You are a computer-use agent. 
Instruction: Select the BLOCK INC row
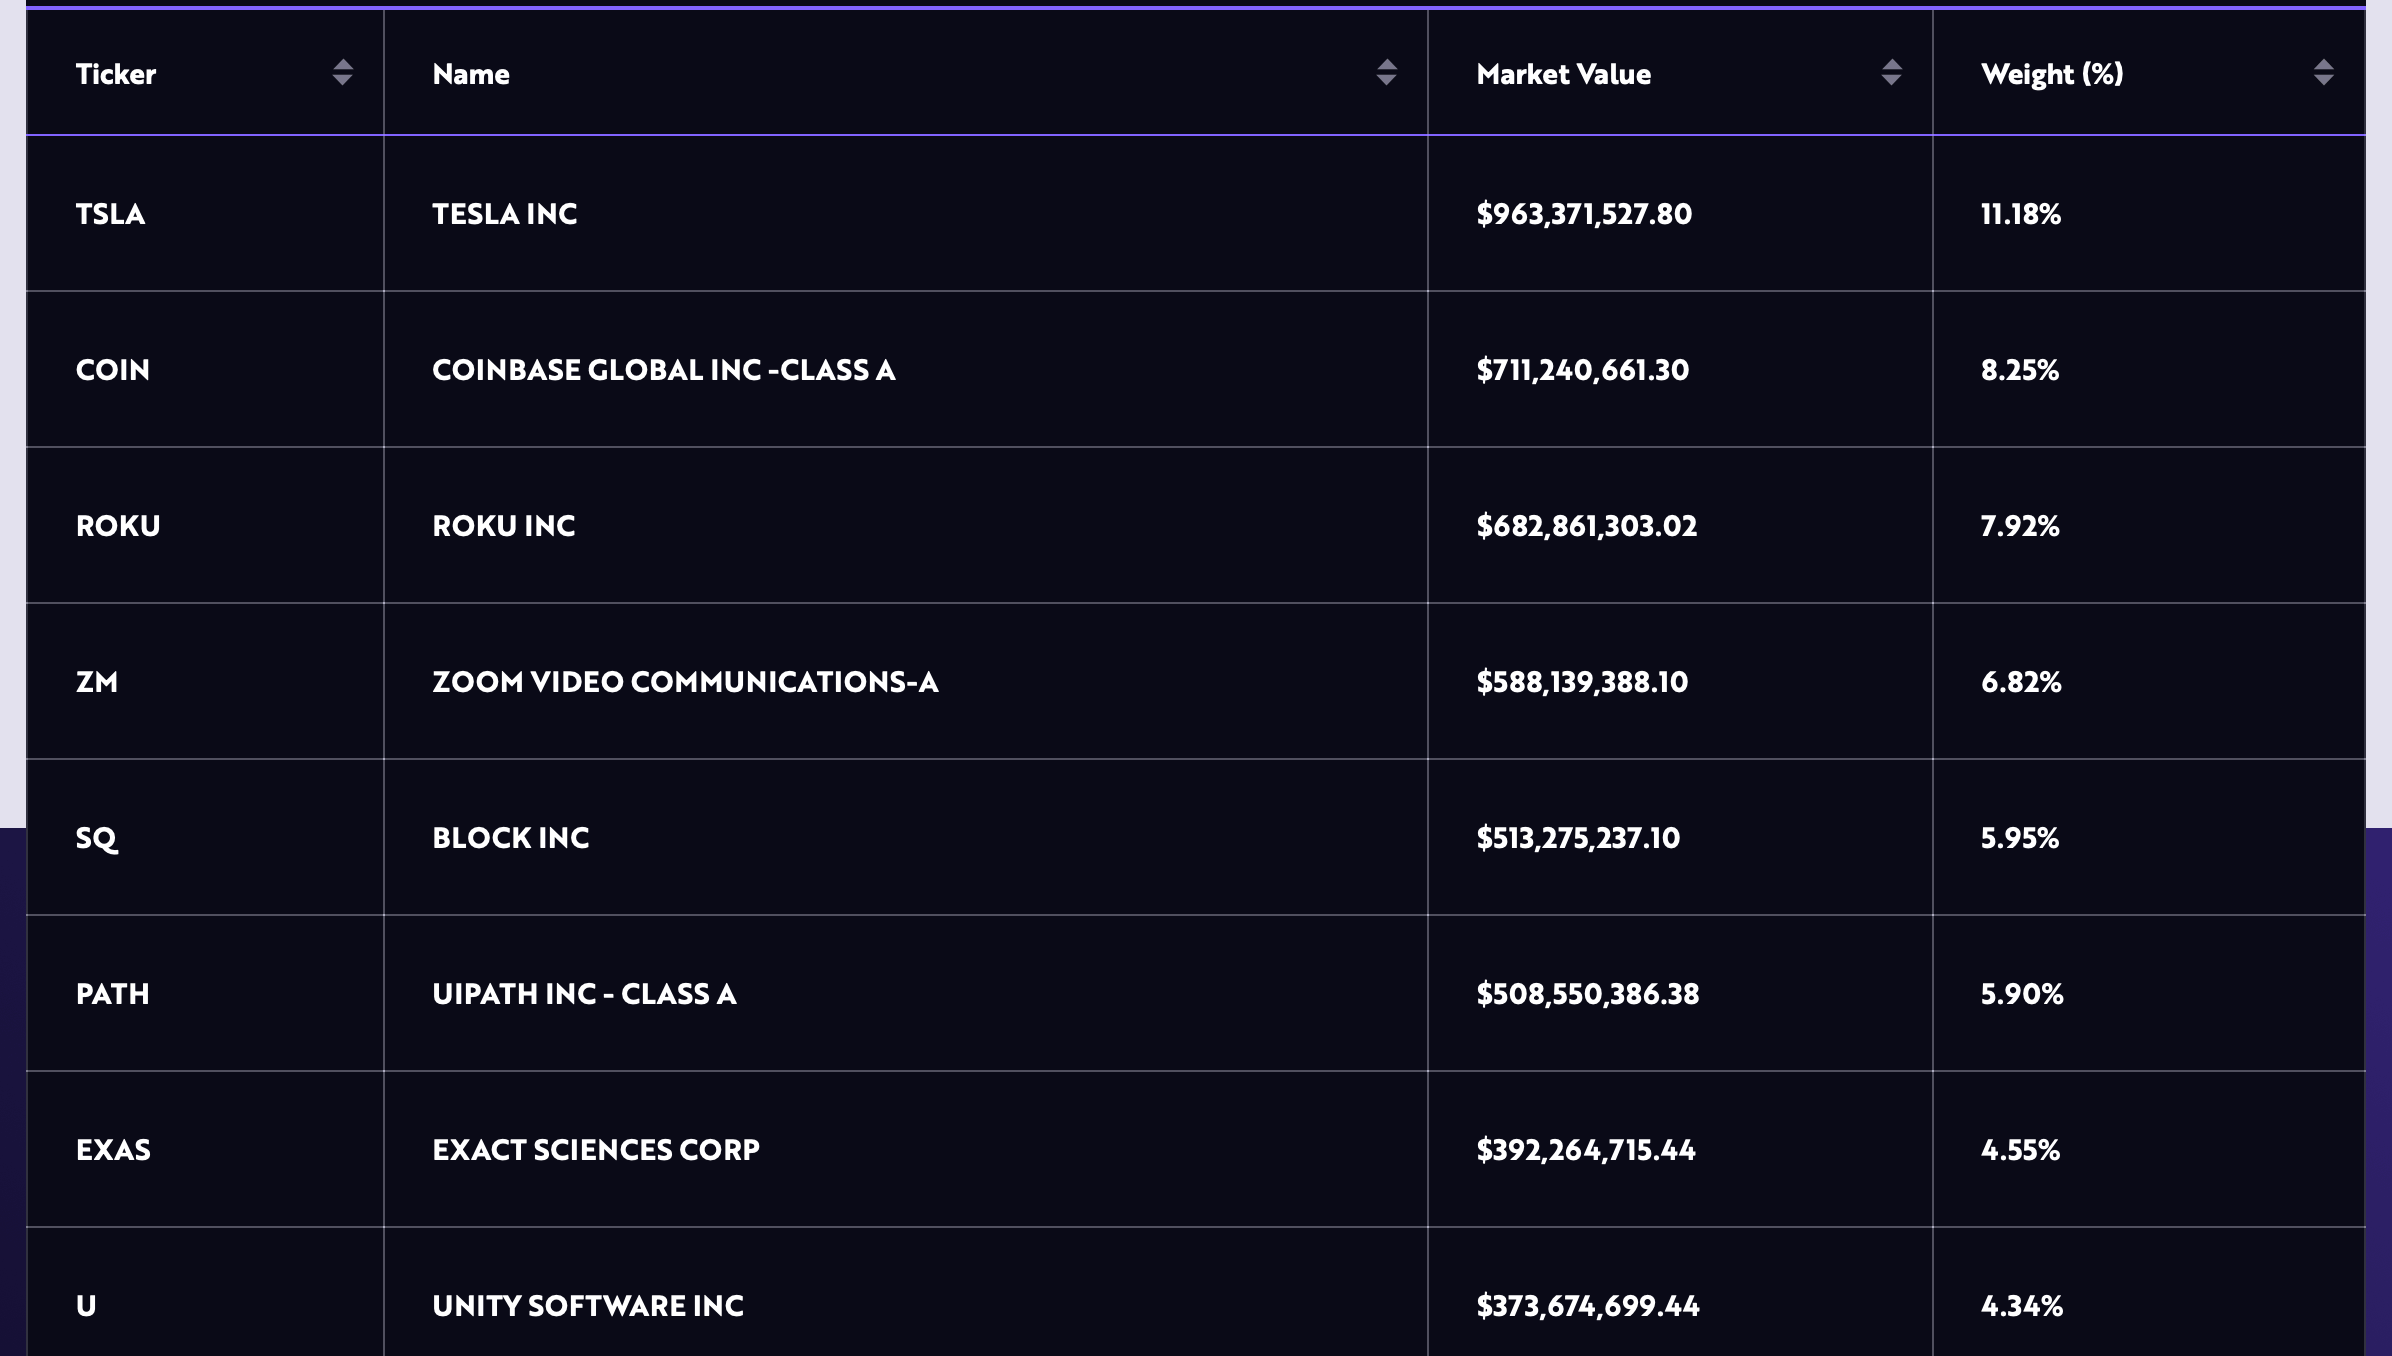pos(1196,837)
